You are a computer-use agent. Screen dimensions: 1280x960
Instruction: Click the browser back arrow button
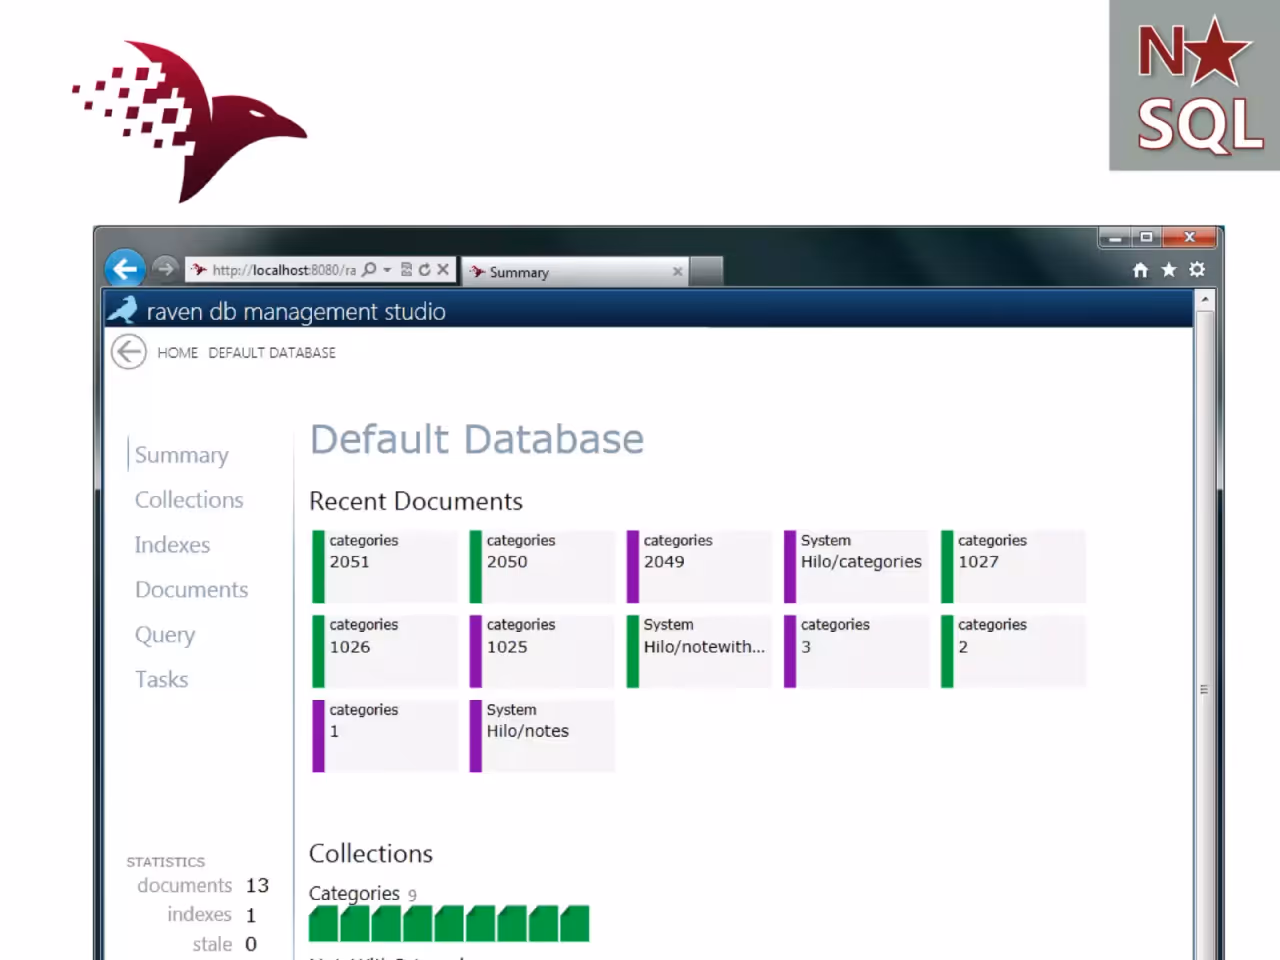pyautogui.click(x=125, y=269)
